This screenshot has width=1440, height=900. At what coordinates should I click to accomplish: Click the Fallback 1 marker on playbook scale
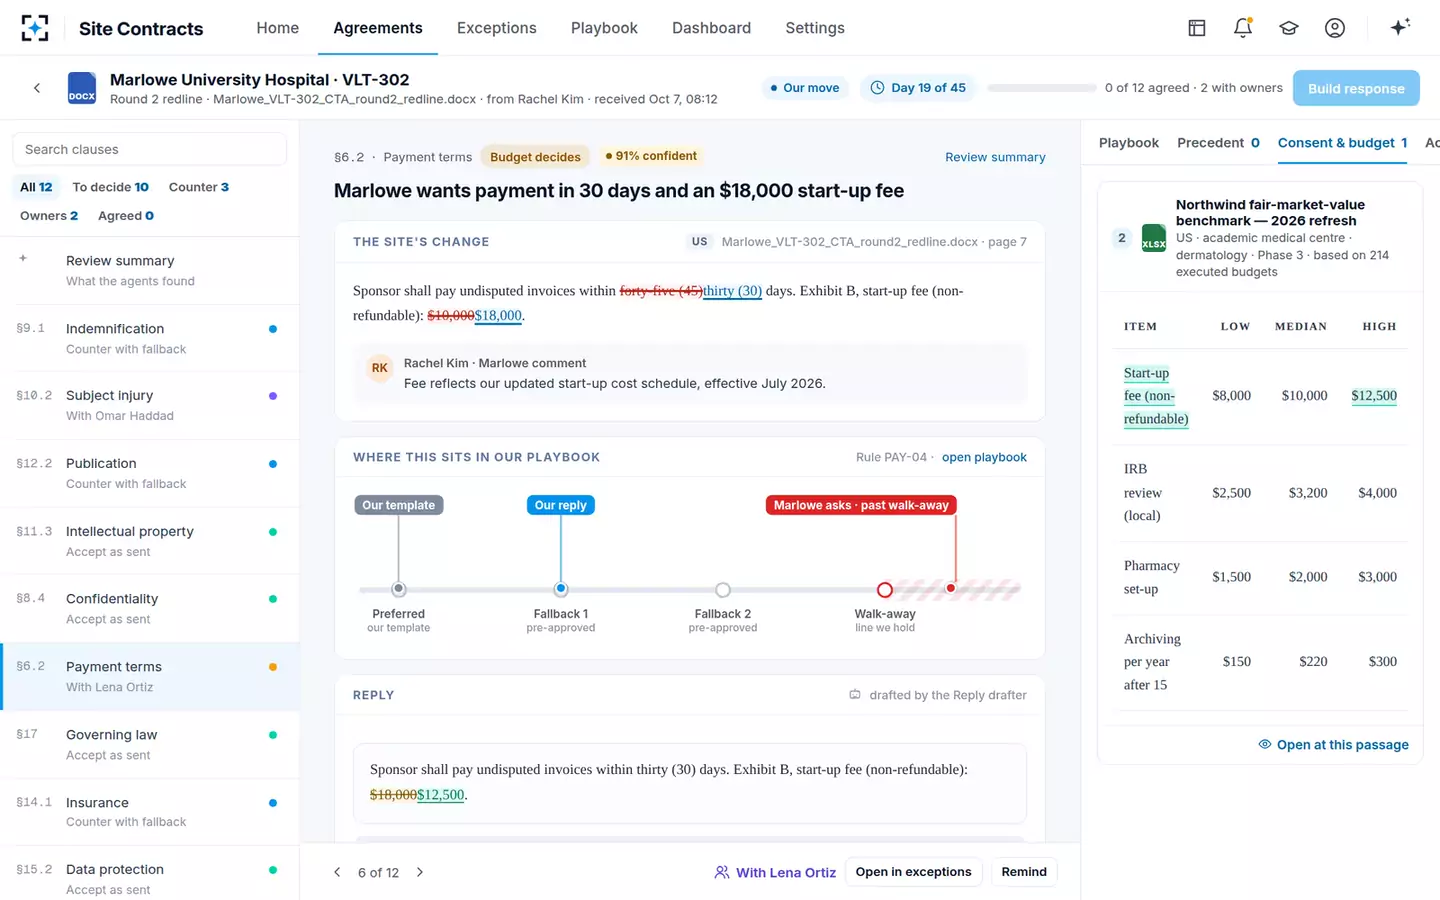(x=561, y=589)
